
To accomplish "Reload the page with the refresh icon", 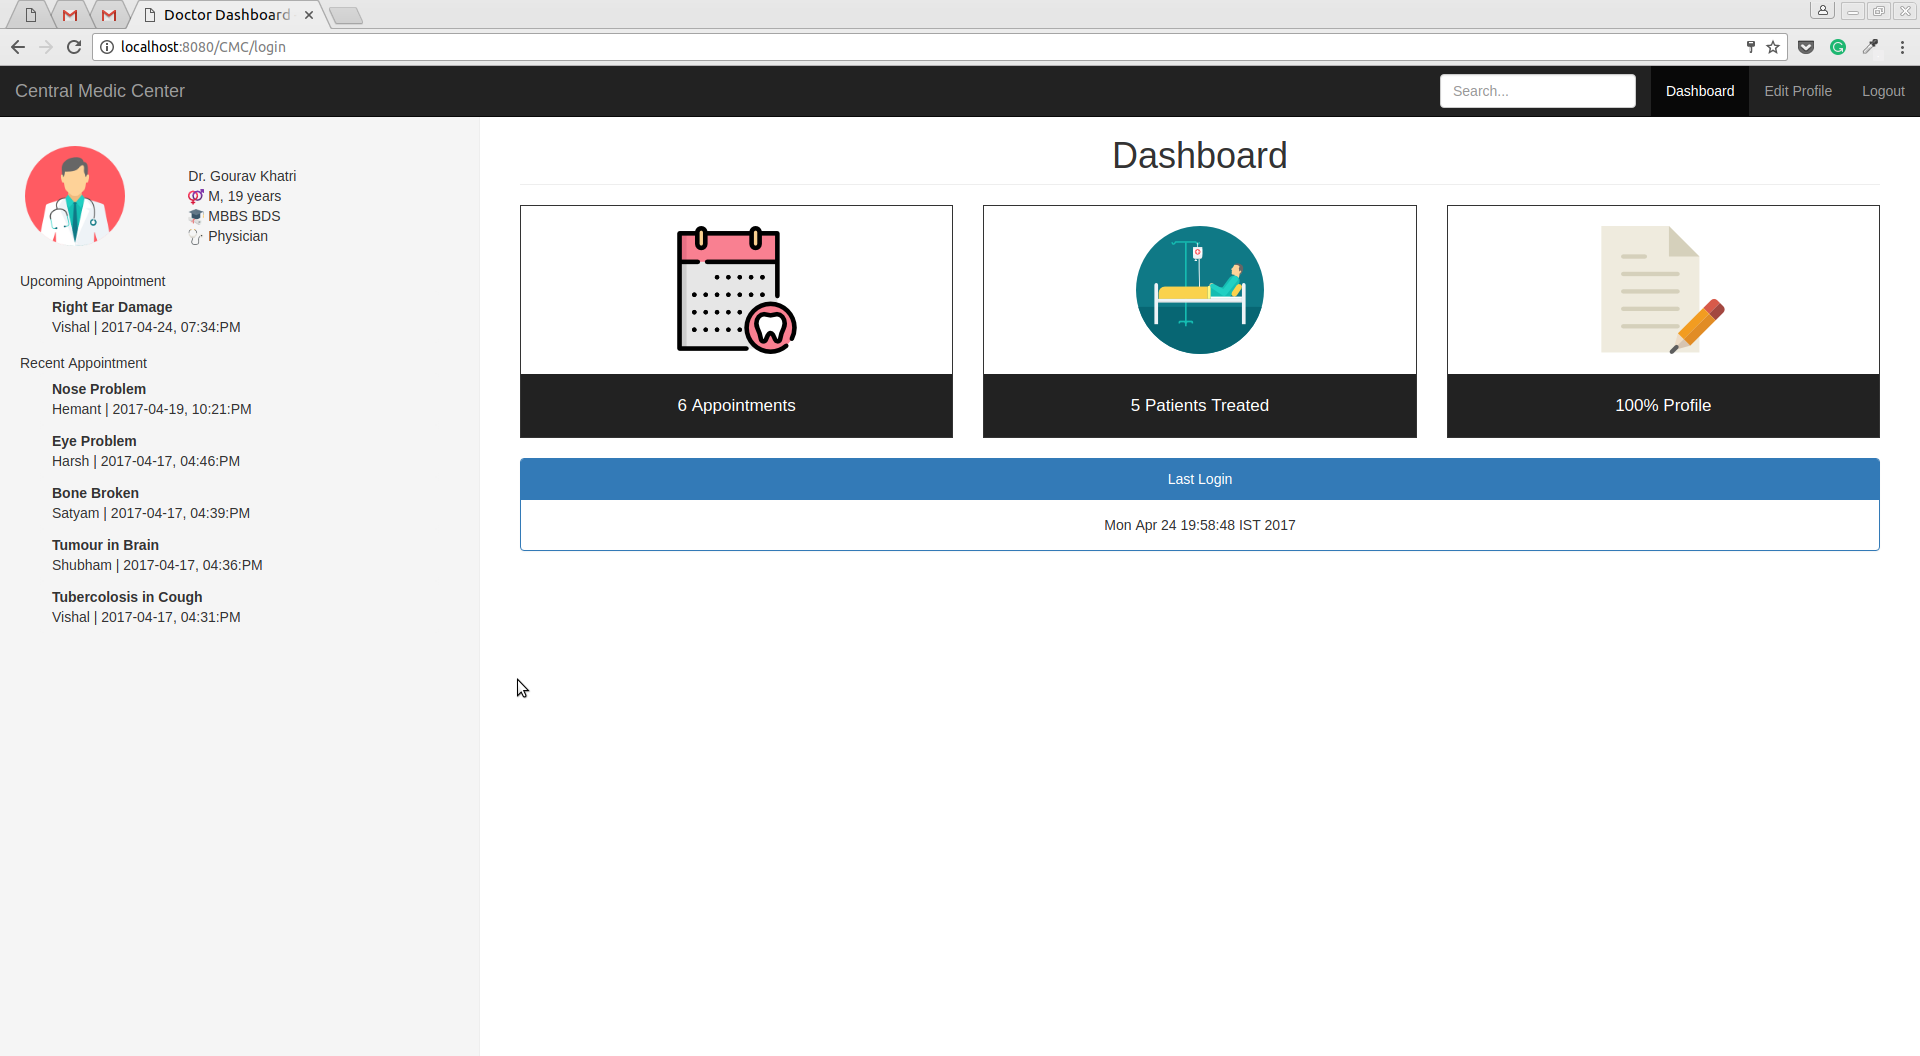I will [x=74, y=47].
